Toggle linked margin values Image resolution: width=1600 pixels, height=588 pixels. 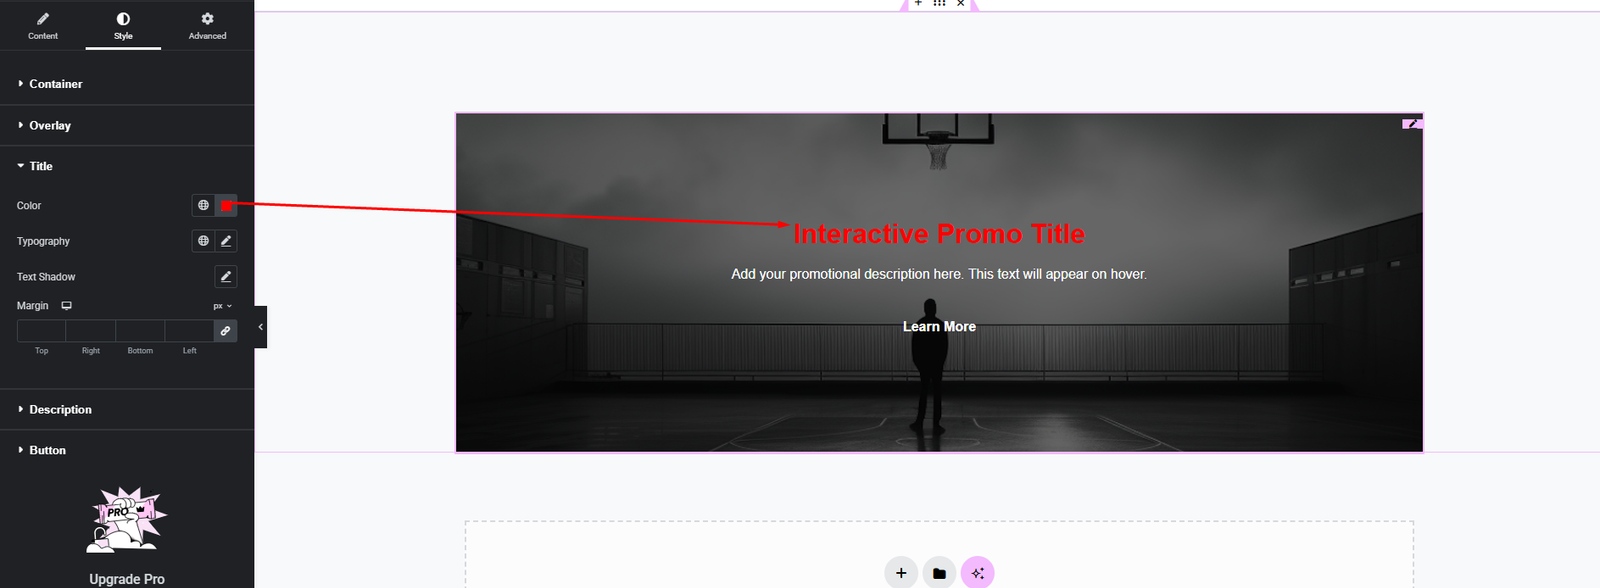pos(225,331)
